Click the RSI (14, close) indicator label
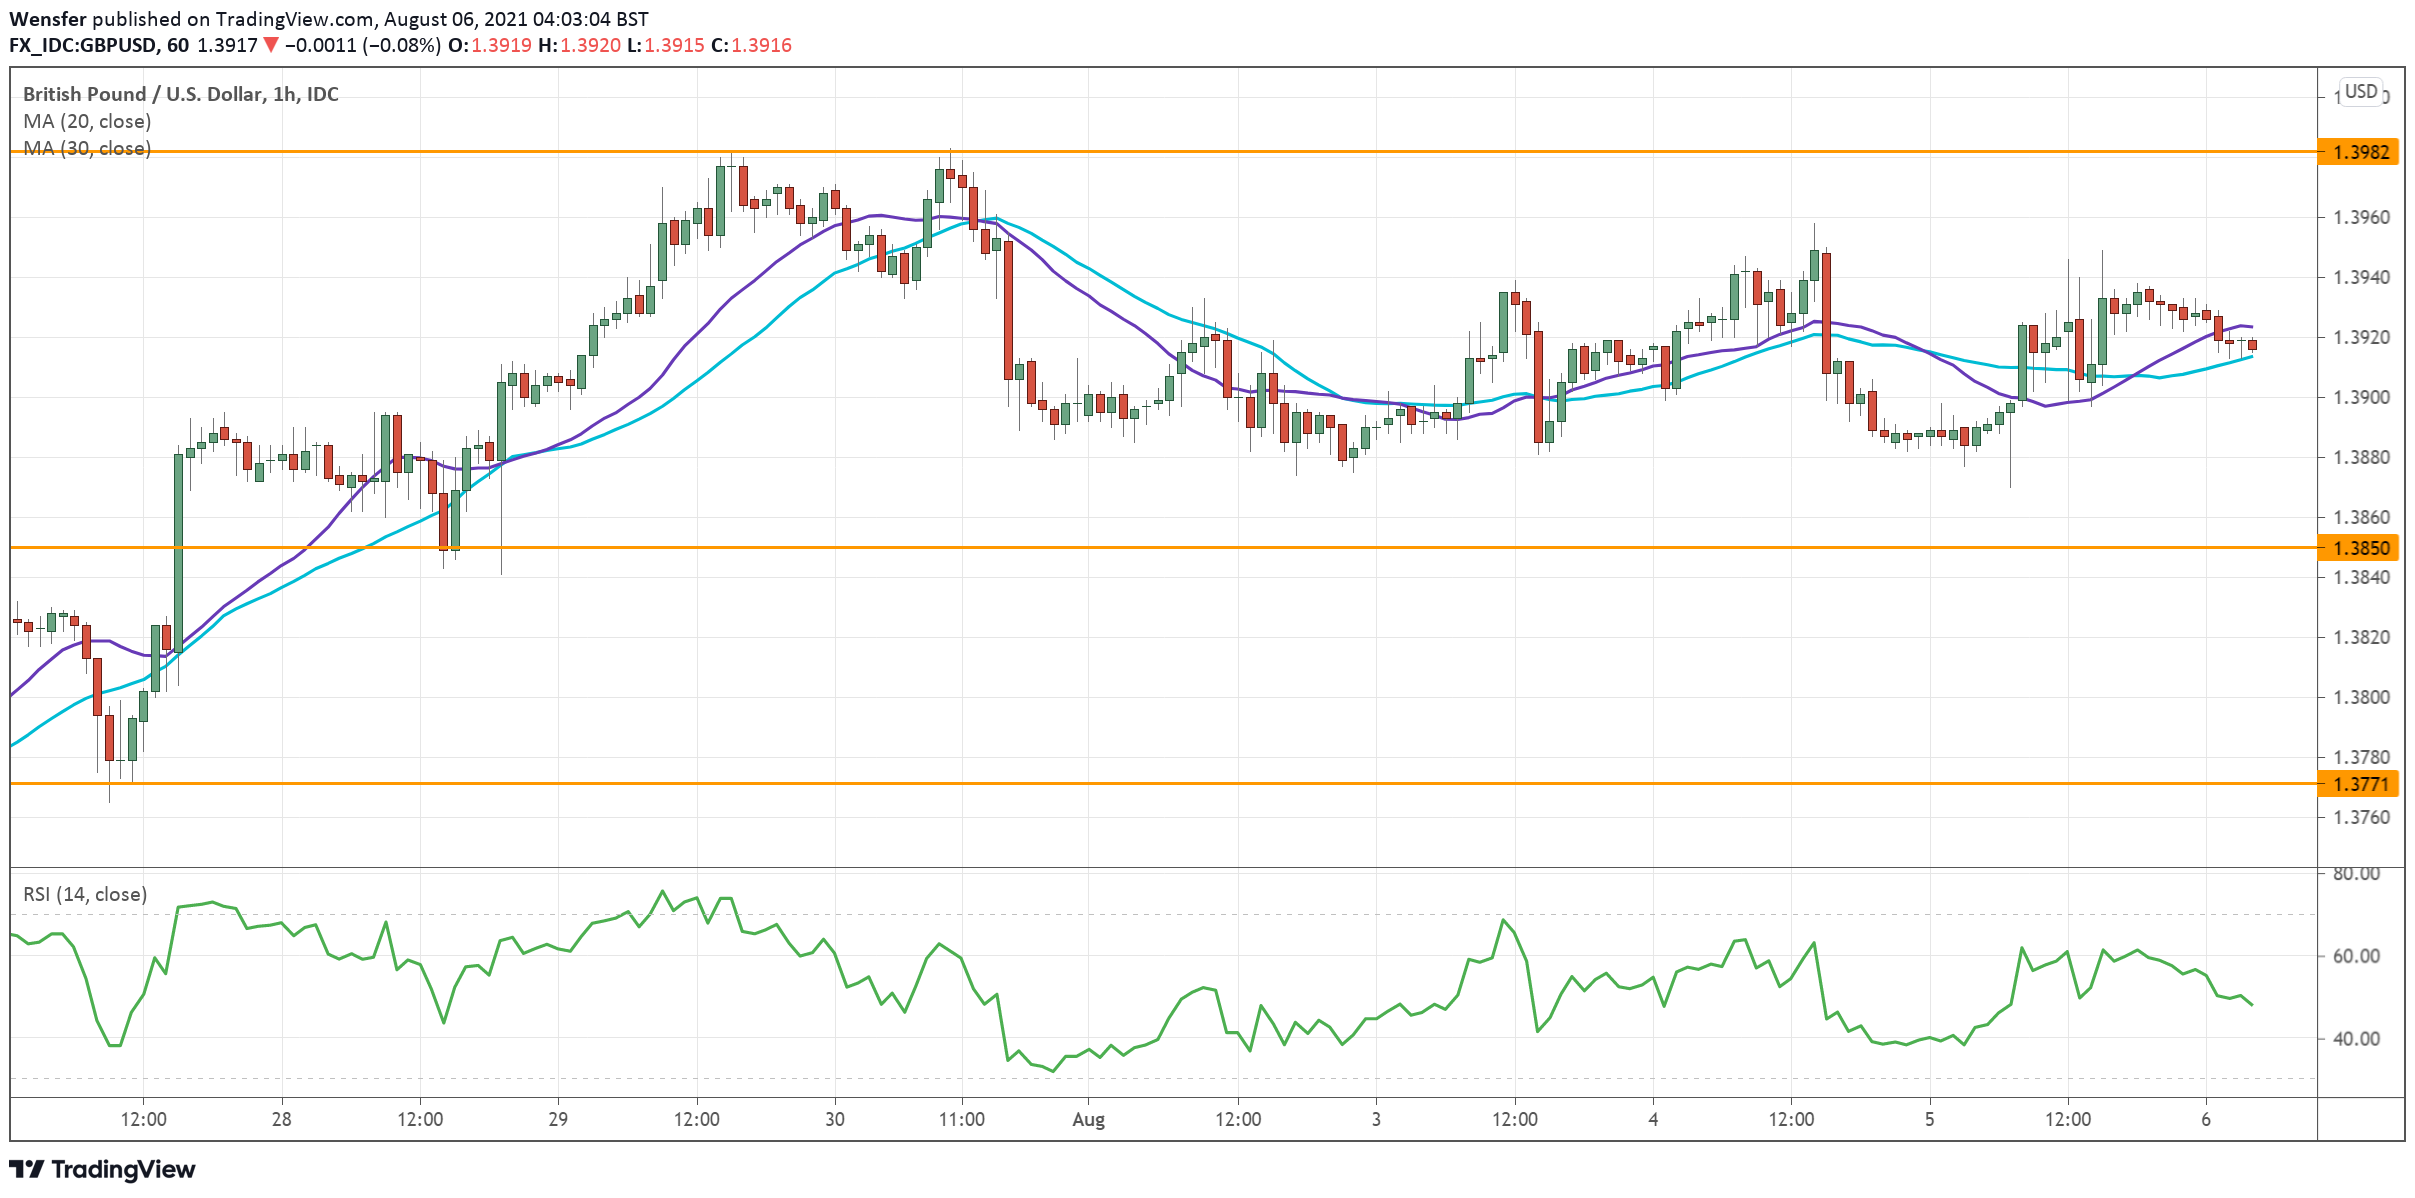The image size is (2415, 1198). pyautogui.click(x=85, y=894)
